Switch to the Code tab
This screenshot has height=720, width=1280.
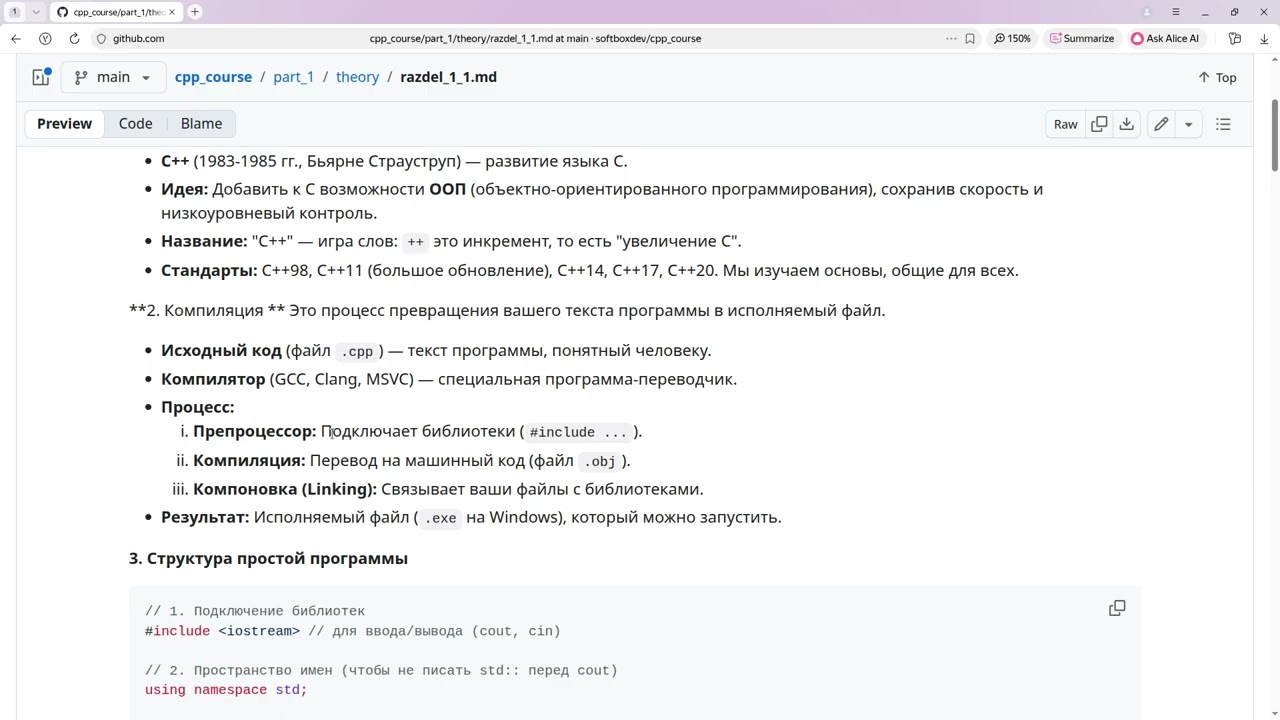135,124
